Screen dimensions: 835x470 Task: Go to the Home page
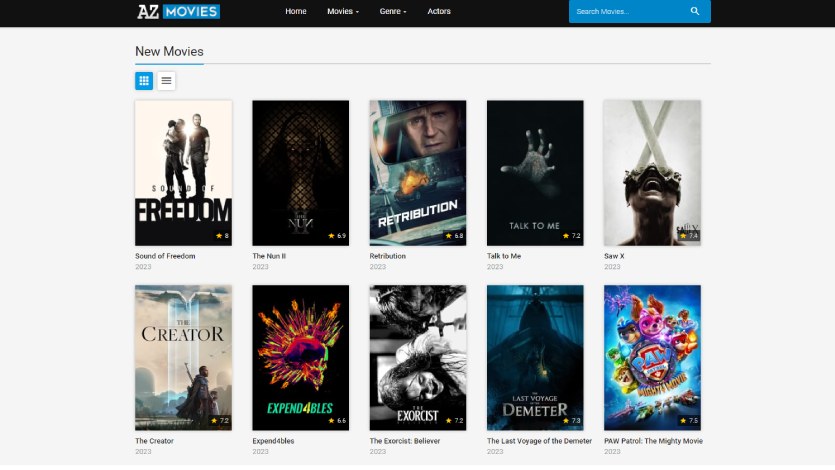click(296, 11)
